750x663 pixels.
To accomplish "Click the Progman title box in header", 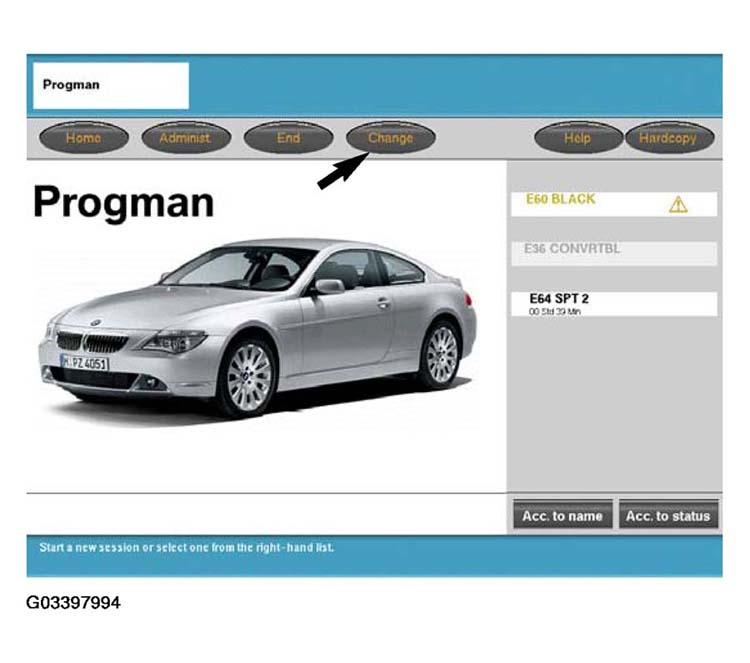I will click(x=111, y=85).
